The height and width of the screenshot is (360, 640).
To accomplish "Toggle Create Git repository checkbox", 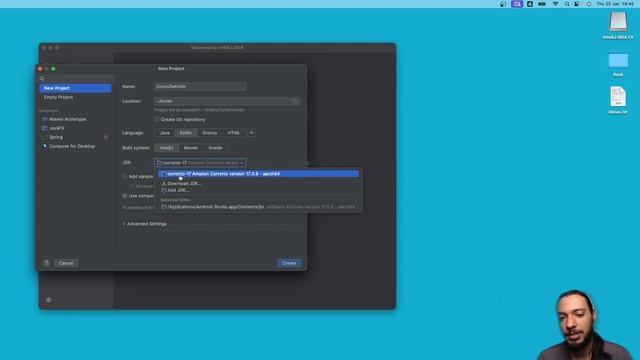I will [x=157, y=120].
